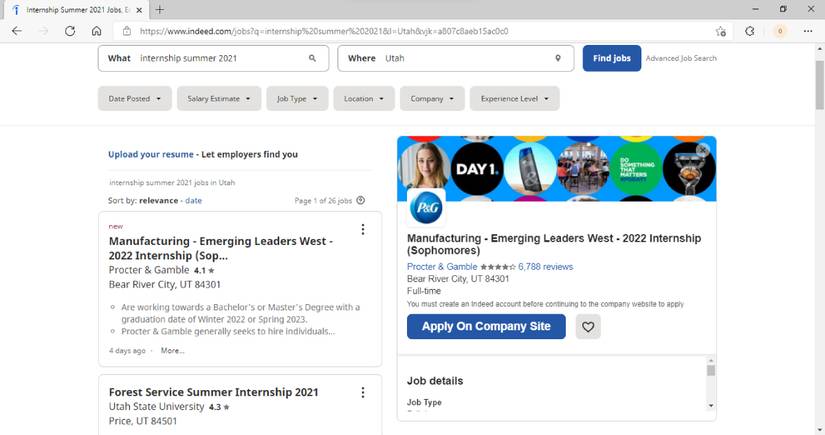This screenshot has height=435, width=825.
Task: Click Apply On Company Site button
Action: [x=486, y=327]
